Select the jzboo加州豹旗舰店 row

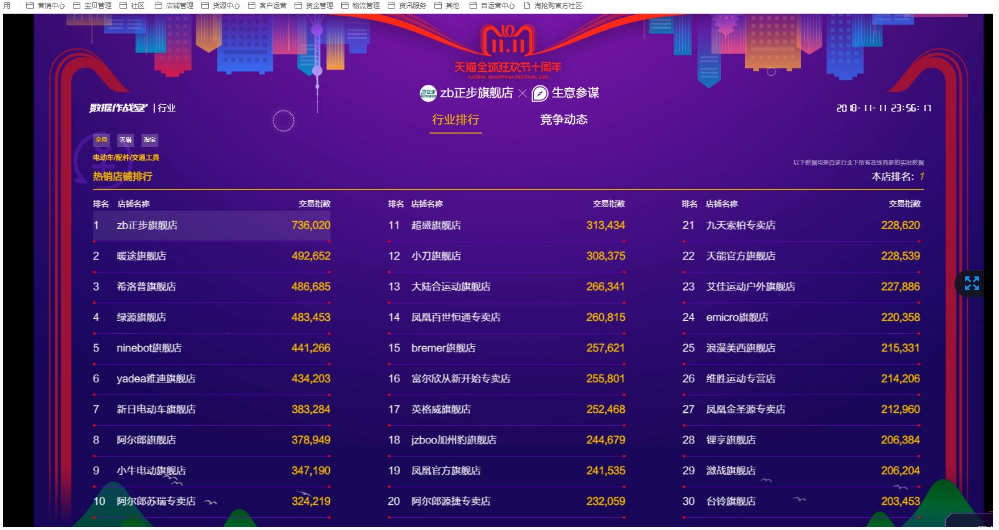click(x=507, y=440)
